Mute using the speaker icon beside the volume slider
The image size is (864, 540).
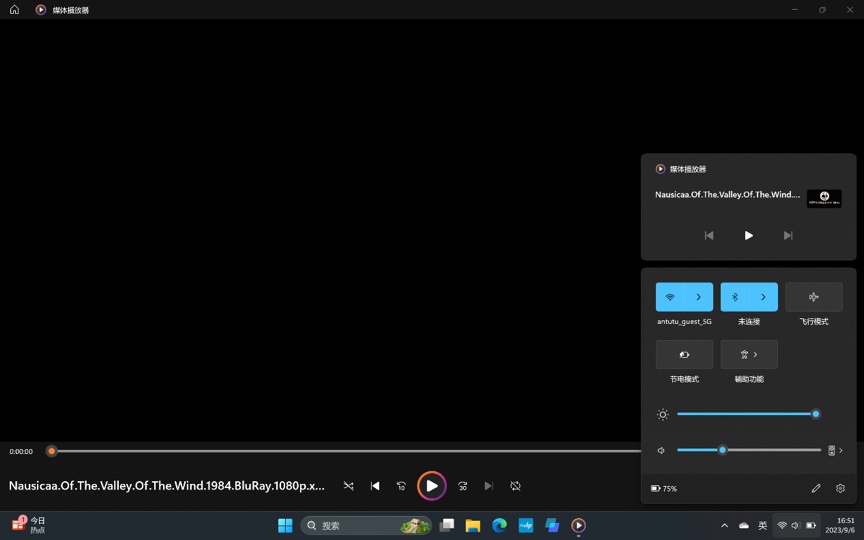pyautogui.click(x=661, y=450)
